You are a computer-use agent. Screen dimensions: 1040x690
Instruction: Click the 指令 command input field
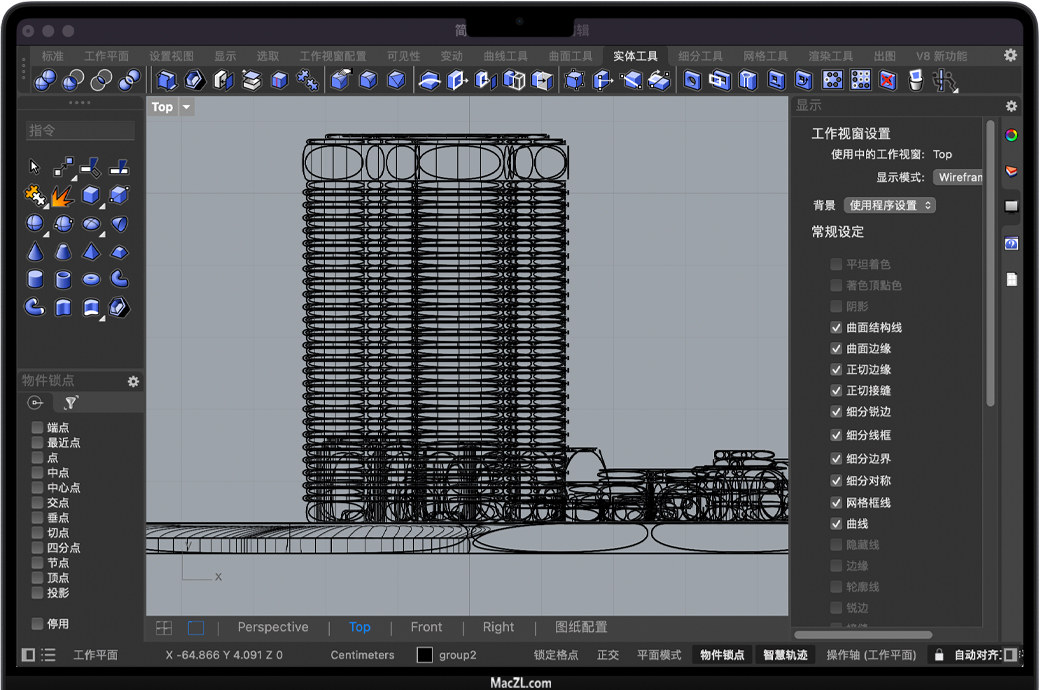point(80,131)
